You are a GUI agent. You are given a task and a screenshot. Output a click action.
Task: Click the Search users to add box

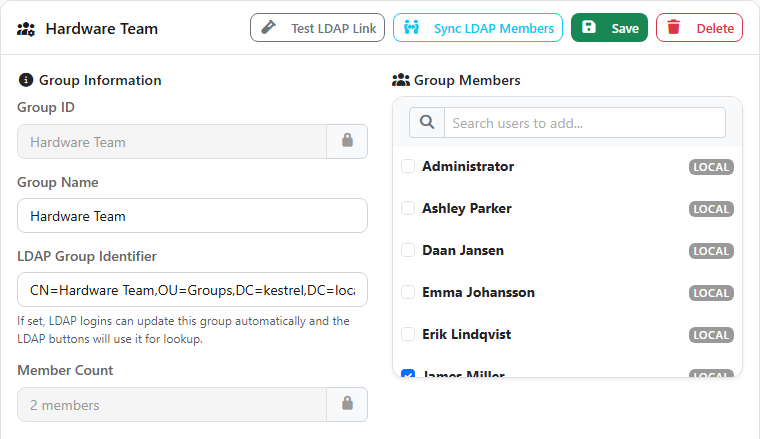pyautogui.click(x=585, y=123)
